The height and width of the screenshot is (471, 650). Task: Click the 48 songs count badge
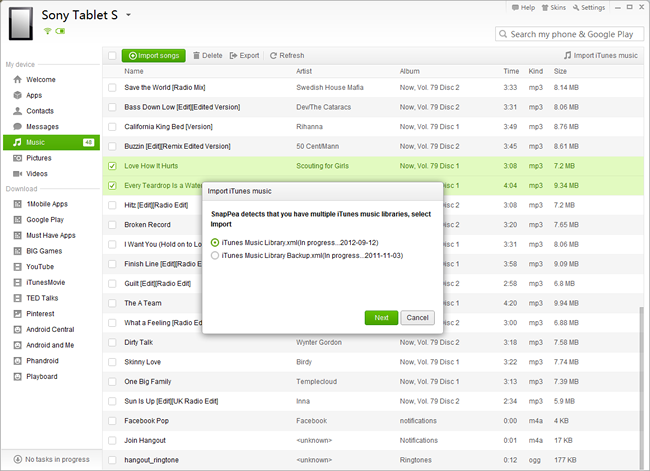click(88, 142)
